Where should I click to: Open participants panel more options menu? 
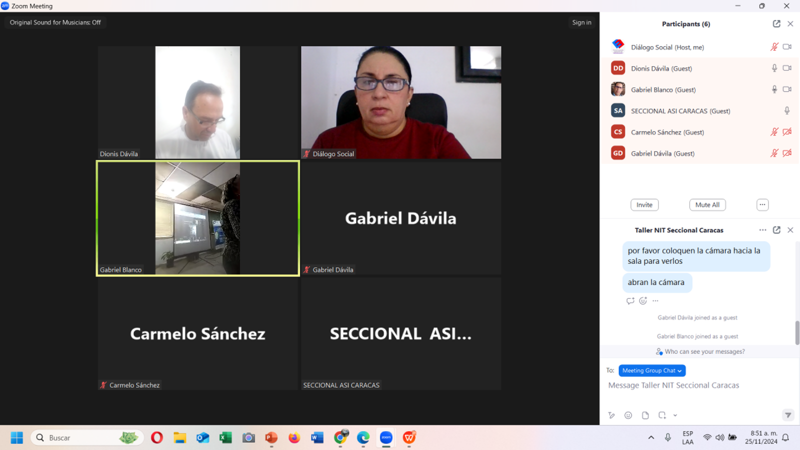(762, 205)
